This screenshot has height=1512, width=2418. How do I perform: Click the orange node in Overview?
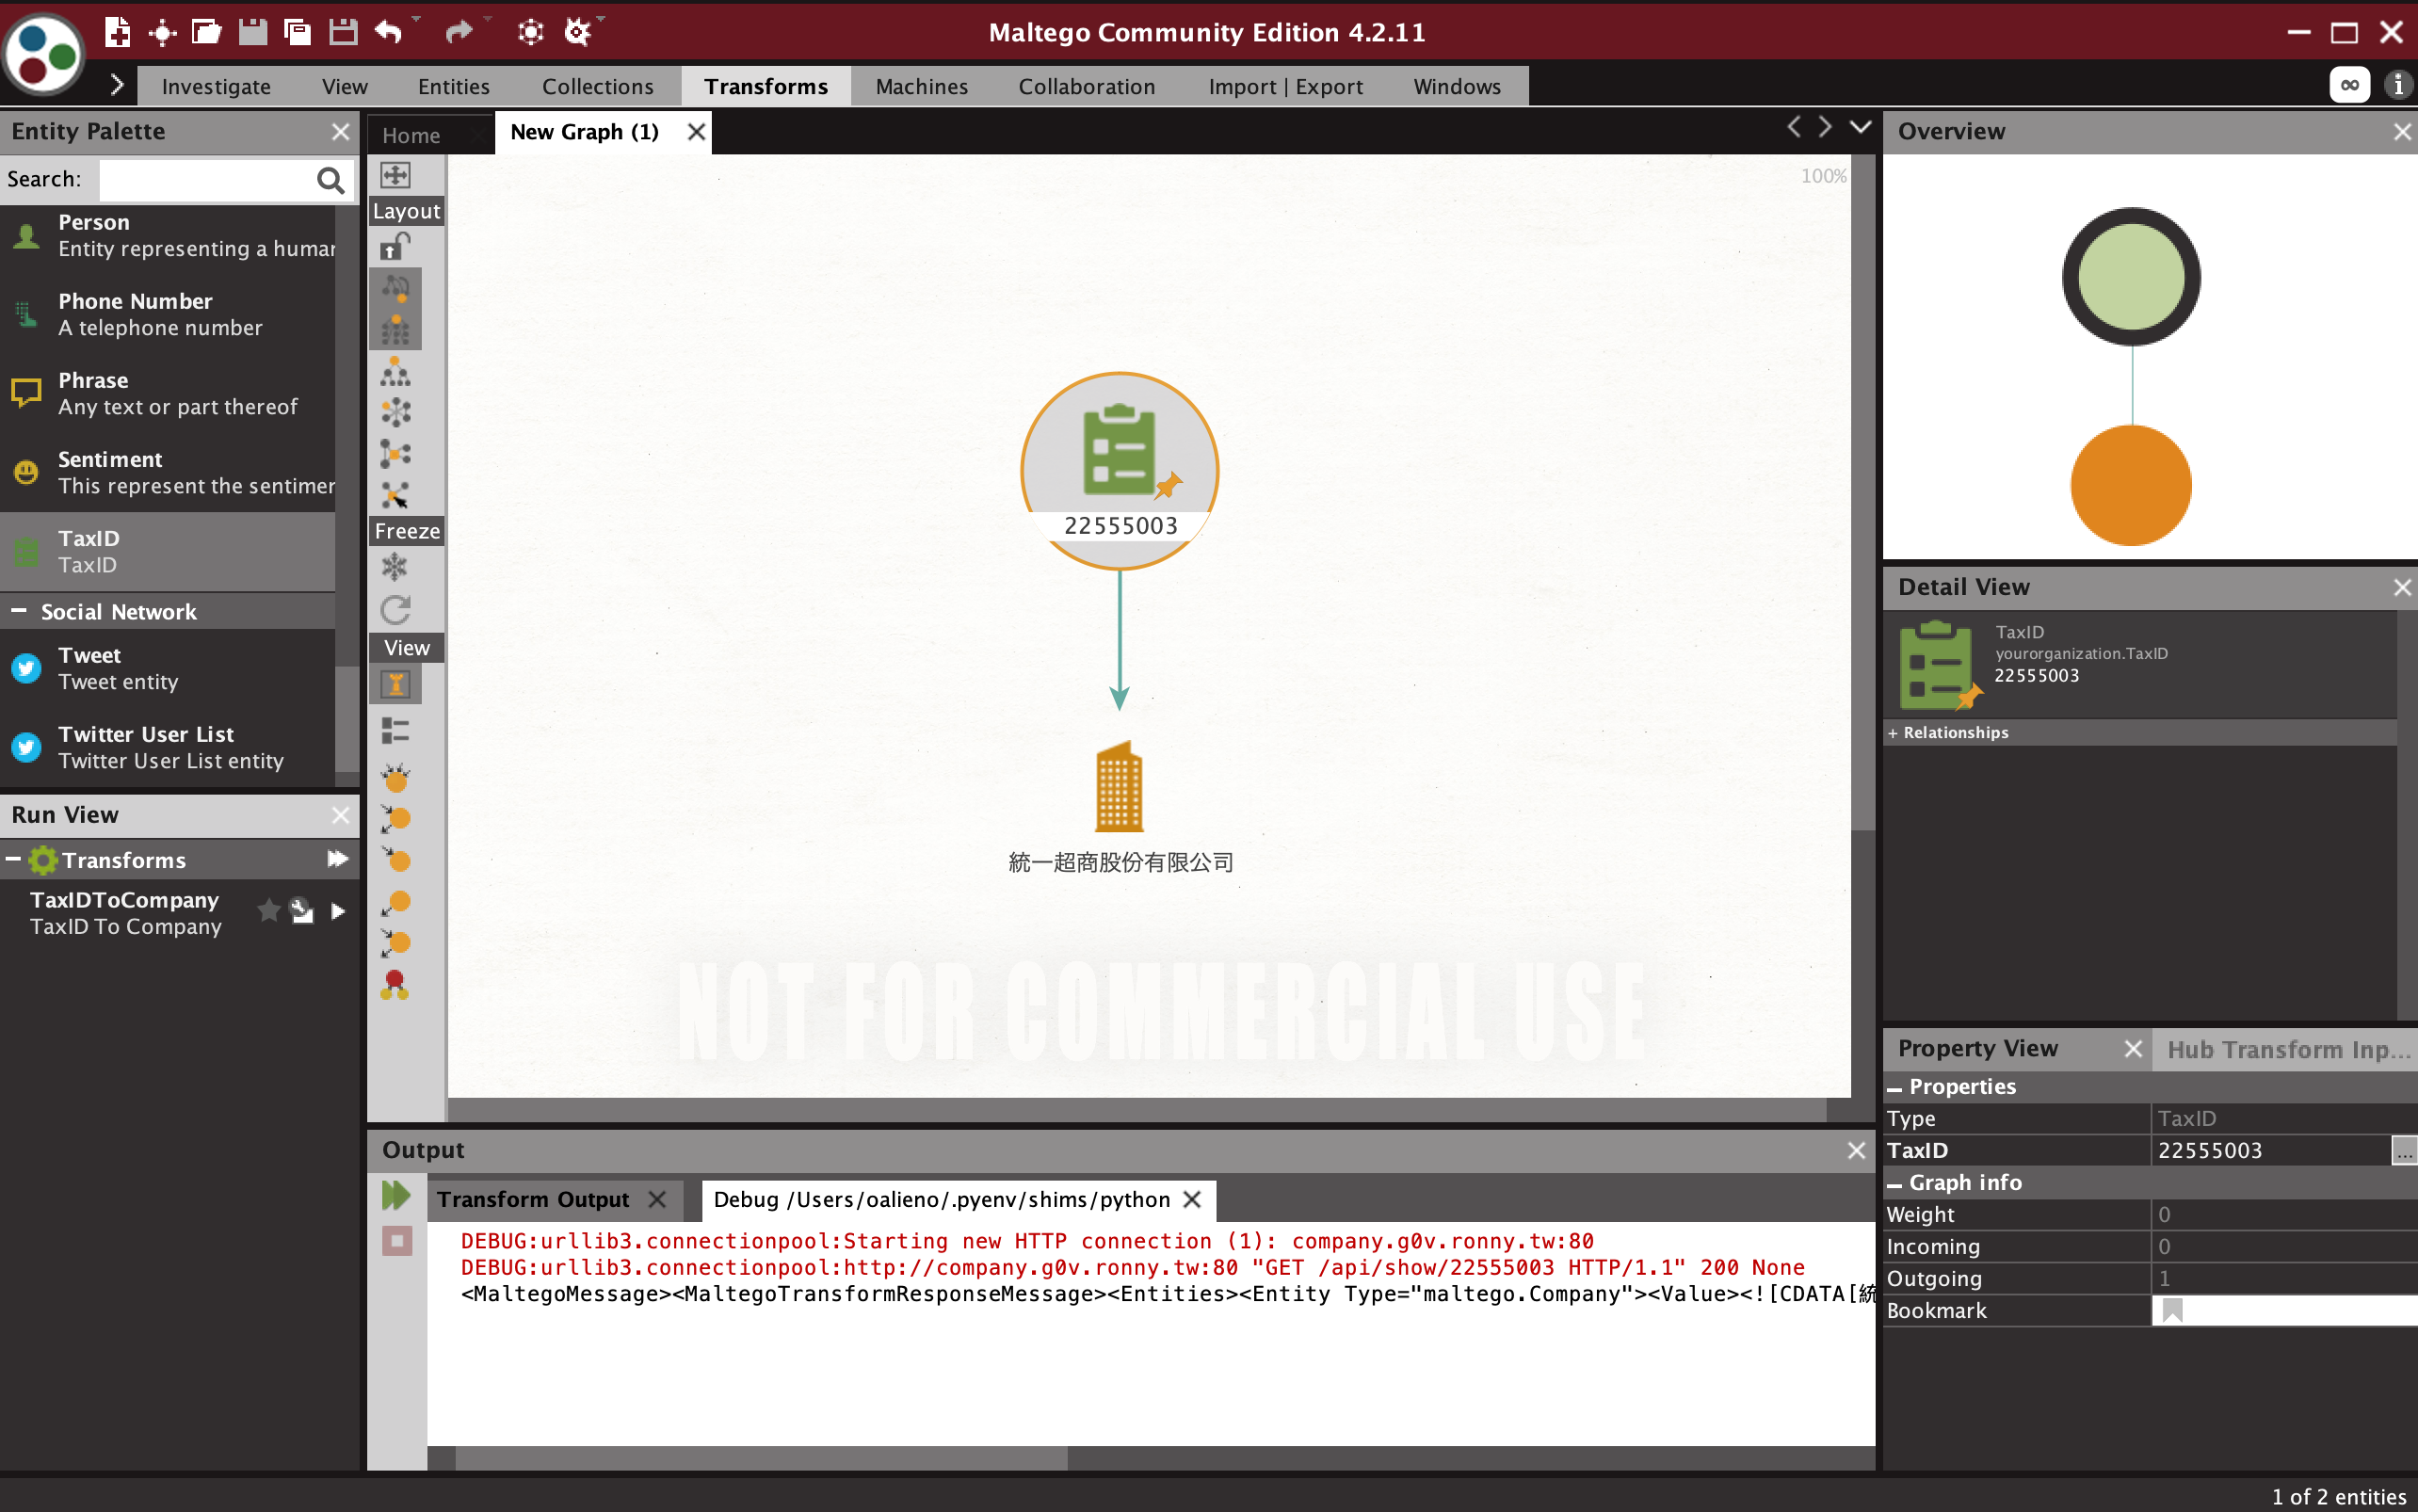[2130, 486]
